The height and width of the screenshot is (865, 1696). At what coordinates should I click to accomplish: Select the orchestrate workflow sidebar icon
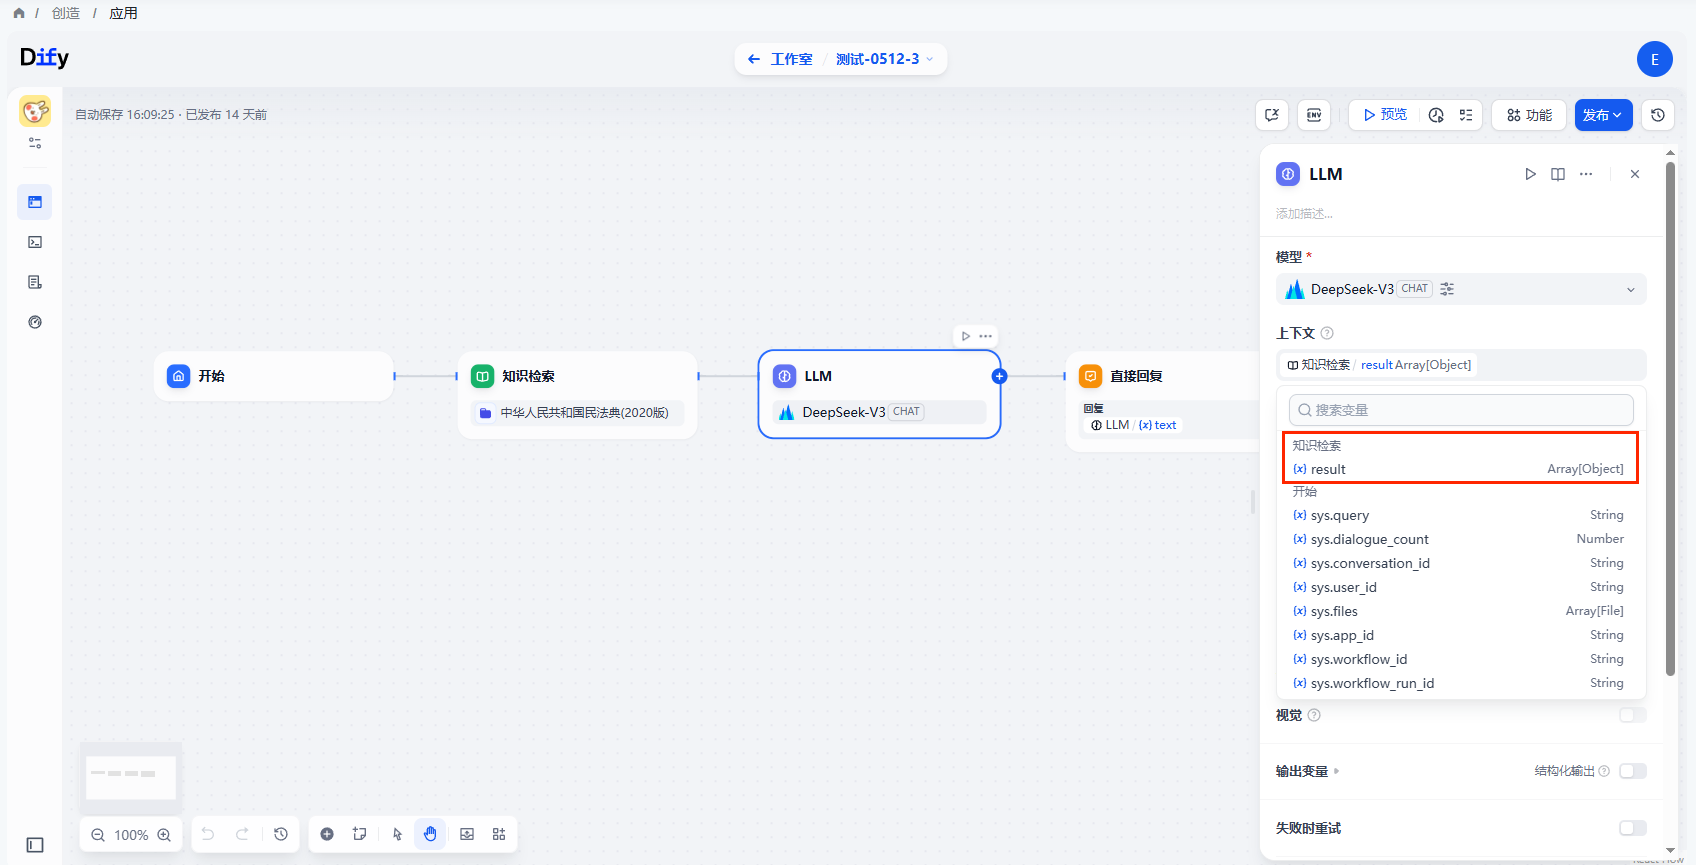coord(35,202)
